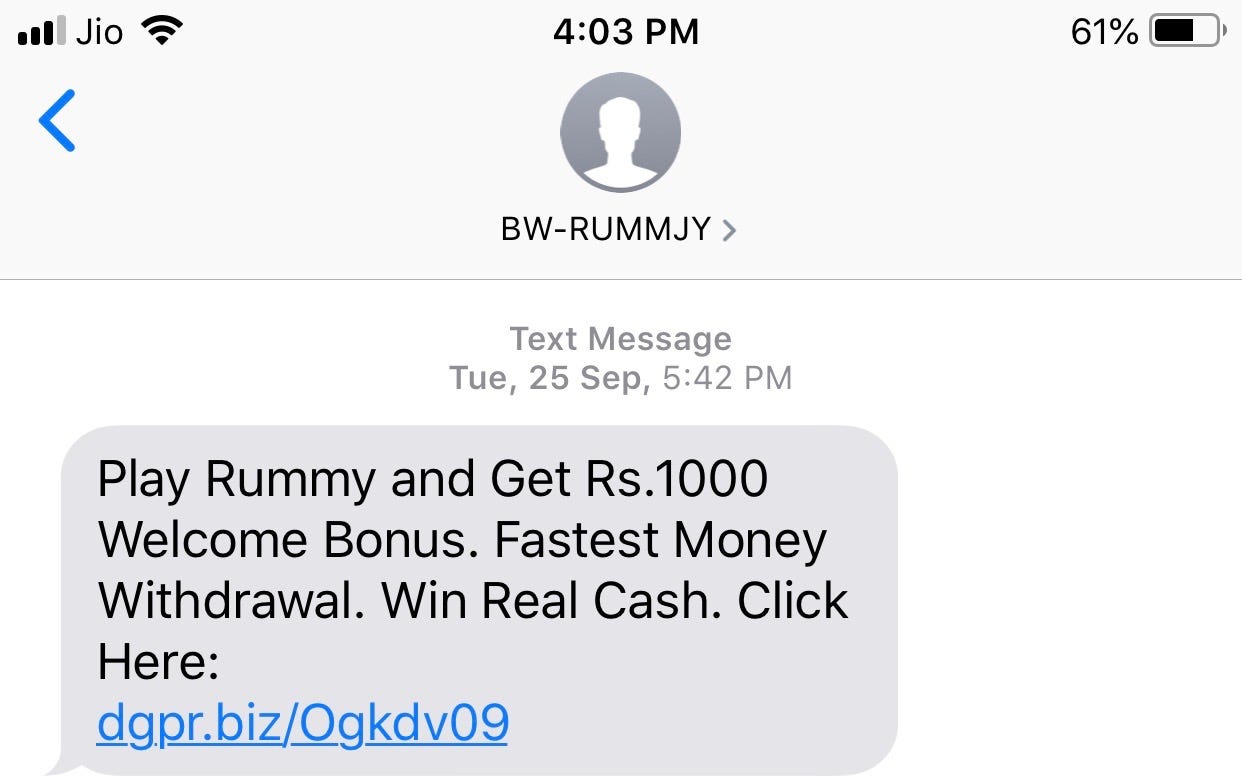This screenshot has width=1242, height=784.
Task: Tap the Rummy promotional message bubble
Action: coord(480,600)
